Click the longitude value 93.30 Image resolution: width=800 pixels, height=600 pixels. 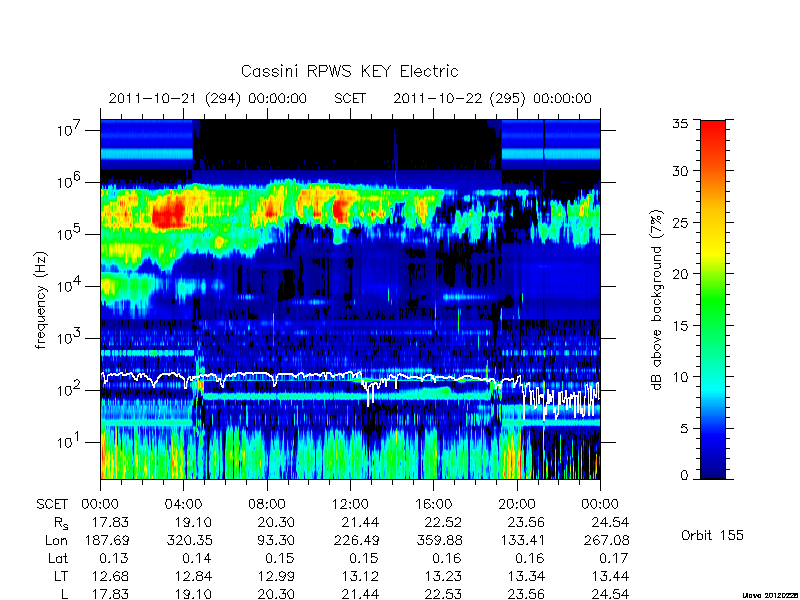click(275, 540)
